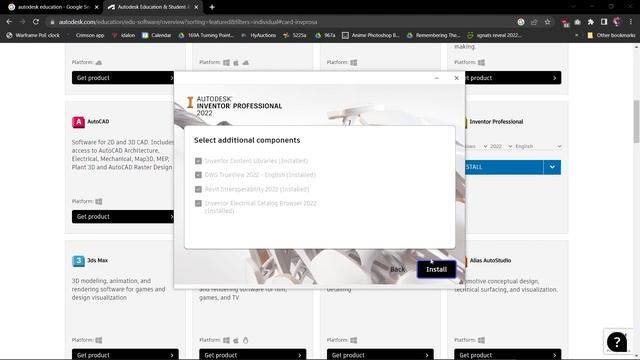The image size is (640, 360).
Task: Open the Extensions puzzle piece icon
Action: (591, 22)
